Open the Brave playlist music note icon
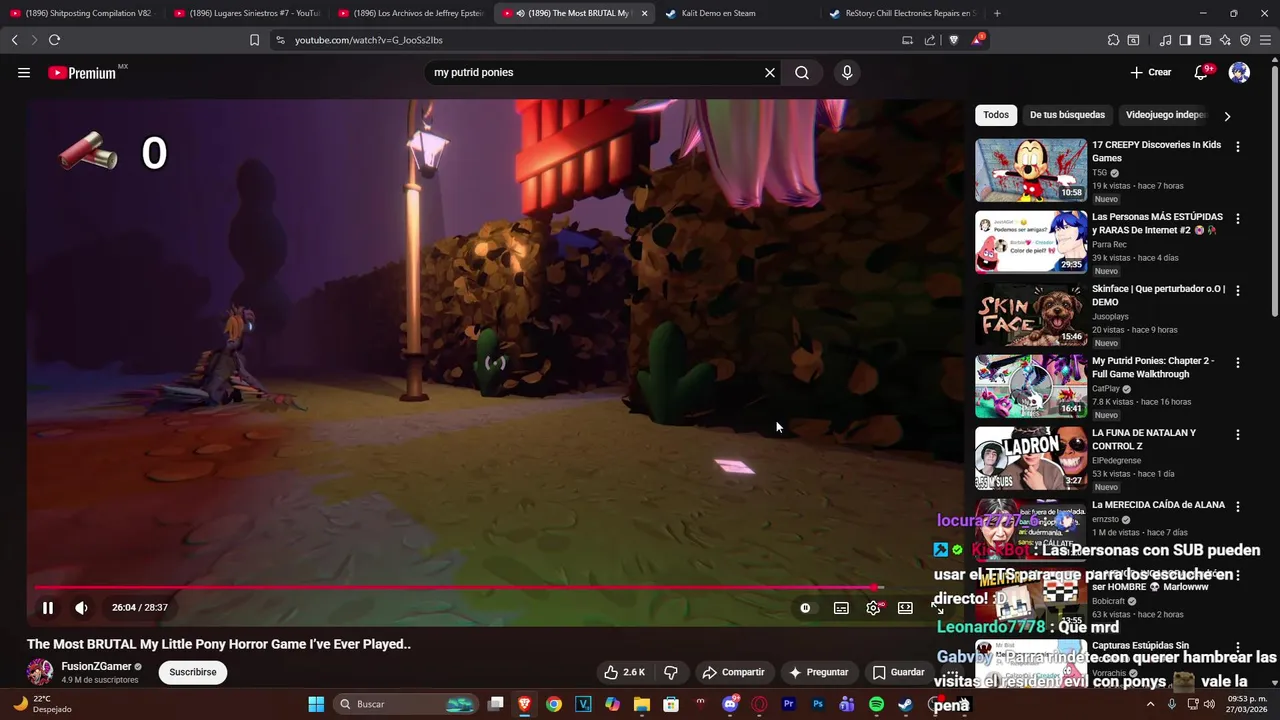Screen dimensions: 1280x720 coord(1165,40)
